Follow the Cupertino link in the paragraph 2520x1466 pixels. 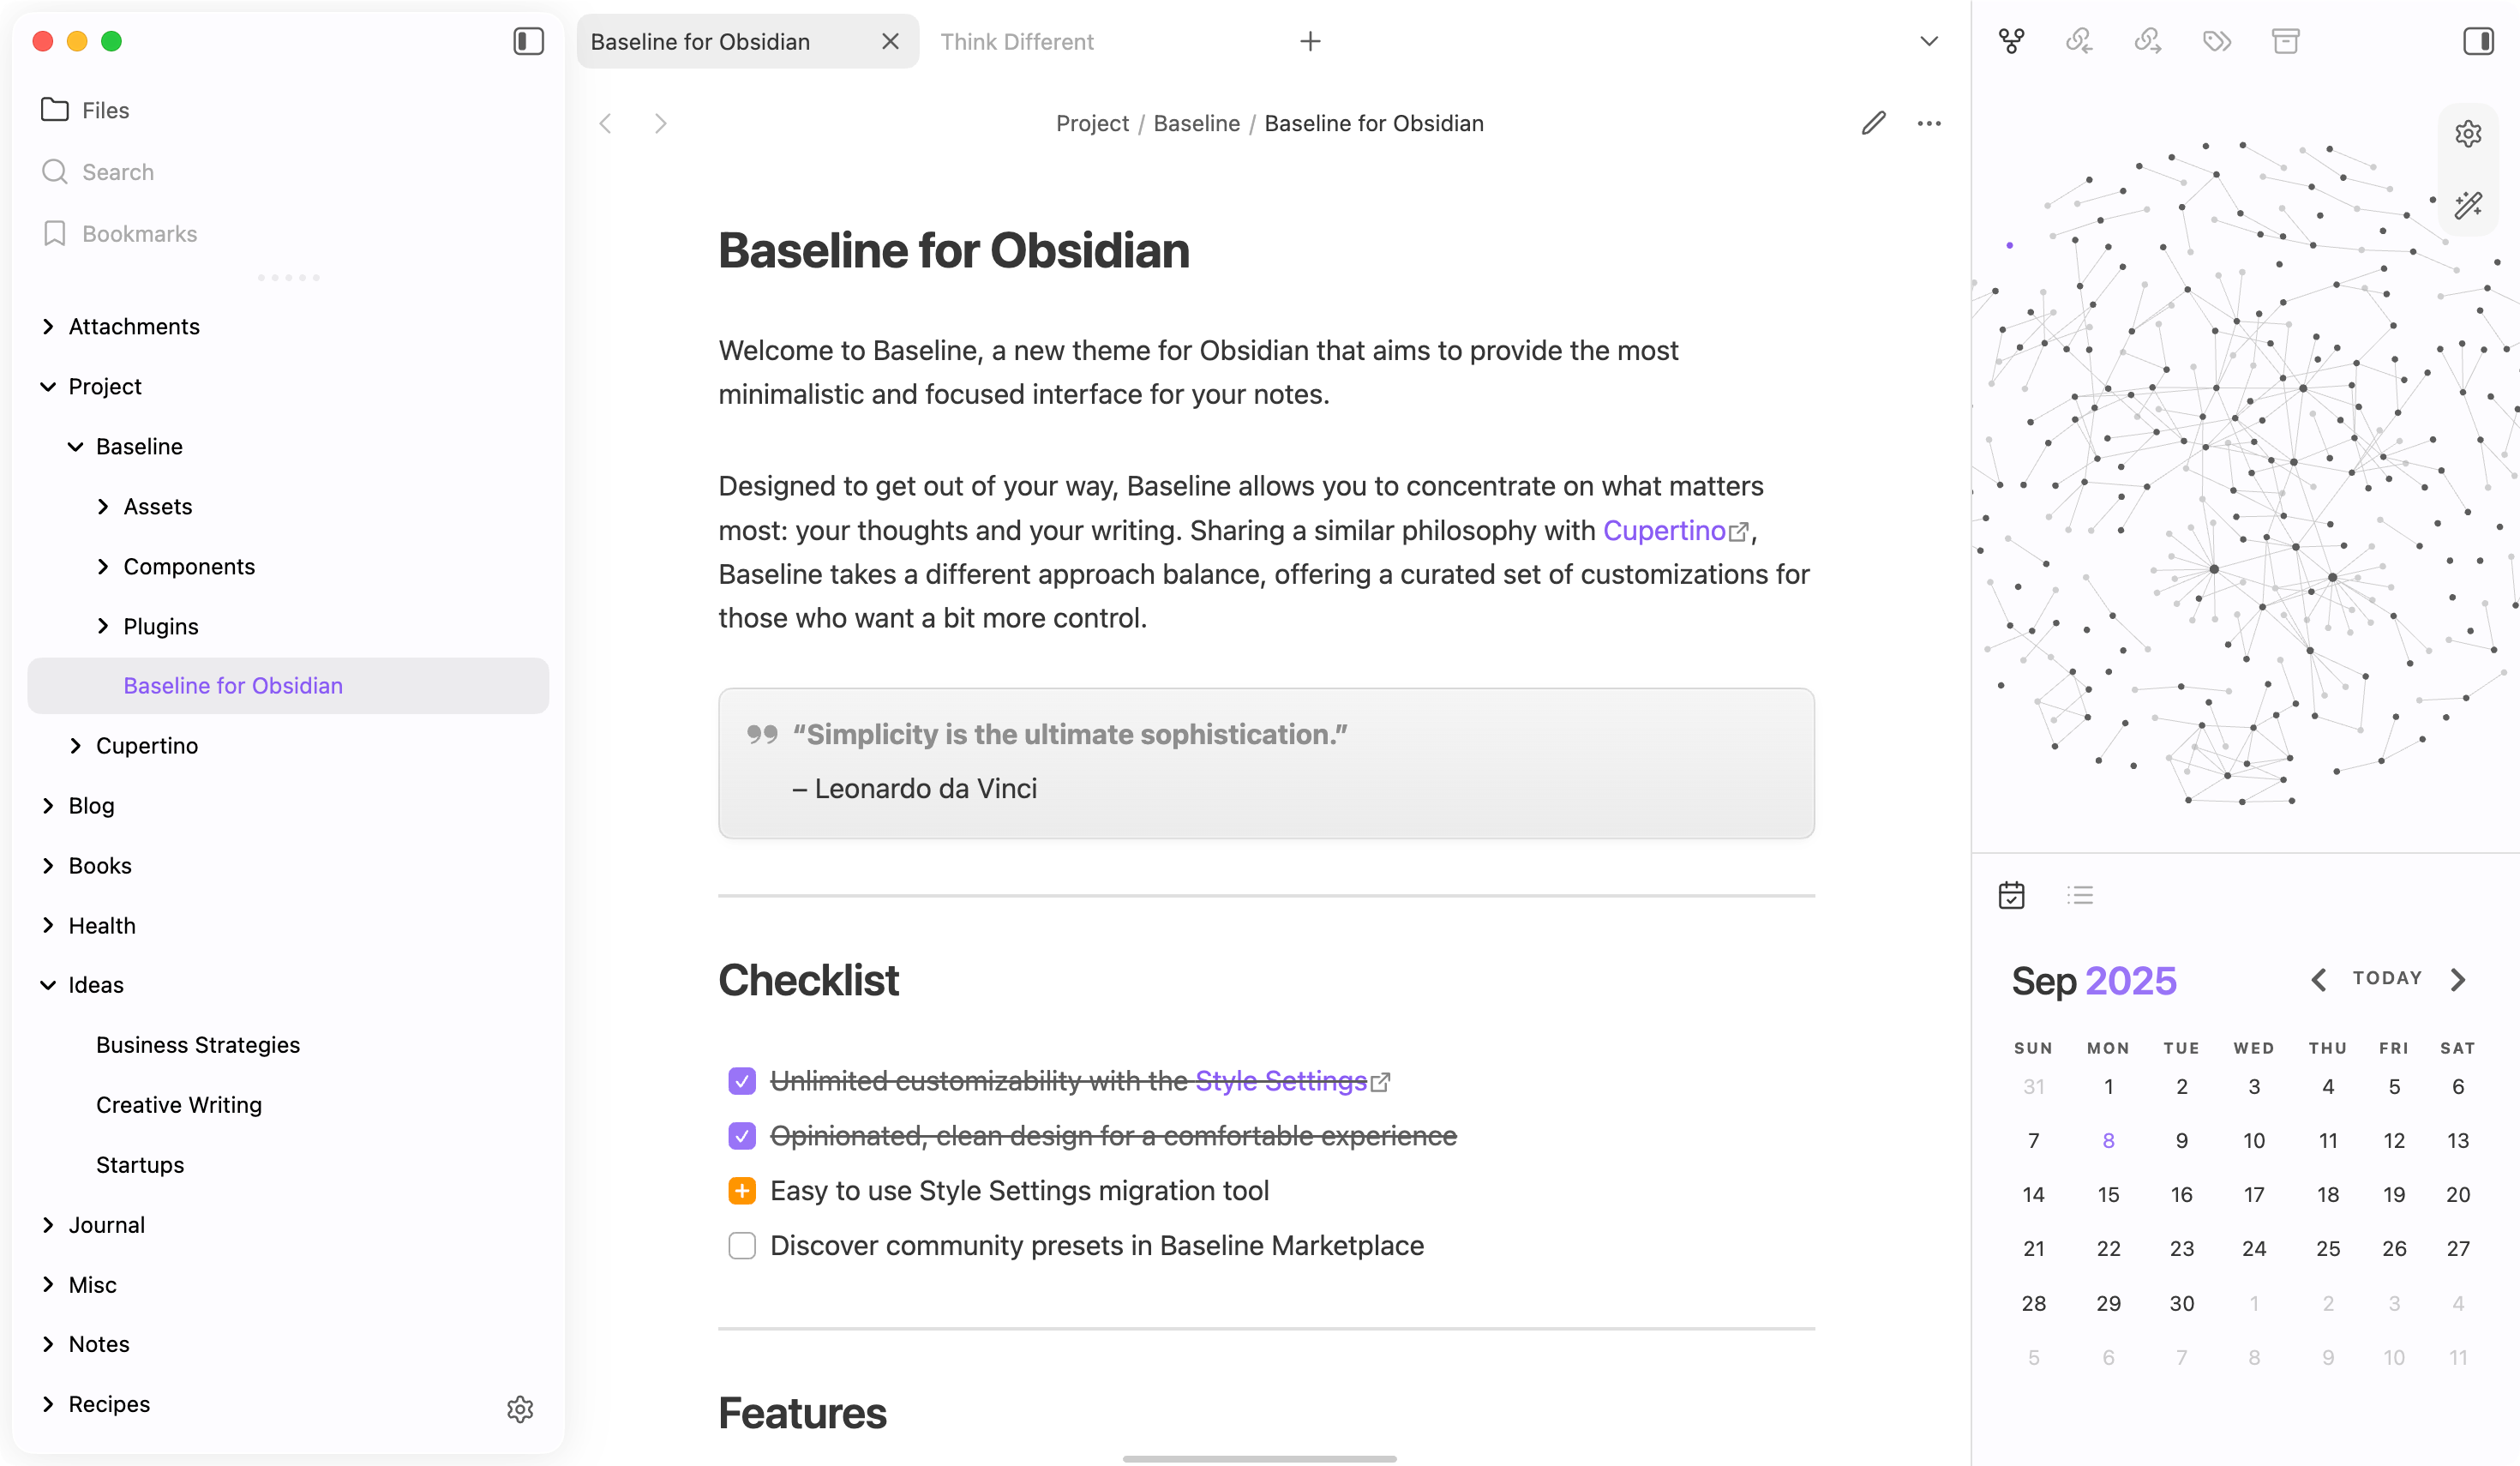[1664, 530]
